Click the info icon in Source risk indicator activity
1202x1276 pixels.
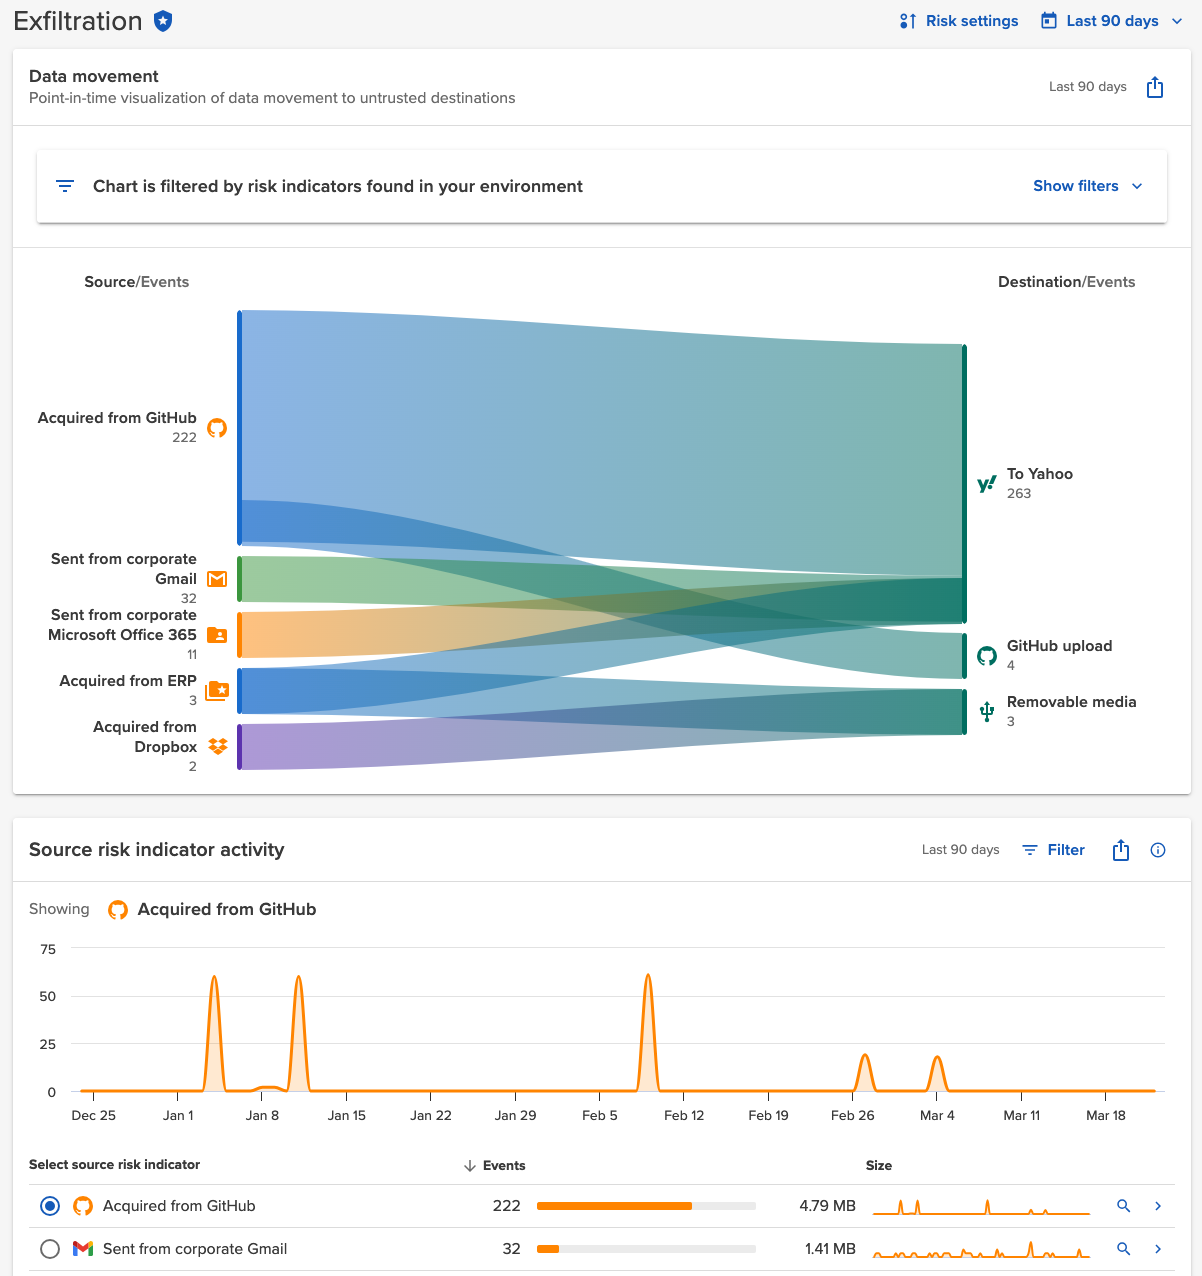[x=1157, y=849]
